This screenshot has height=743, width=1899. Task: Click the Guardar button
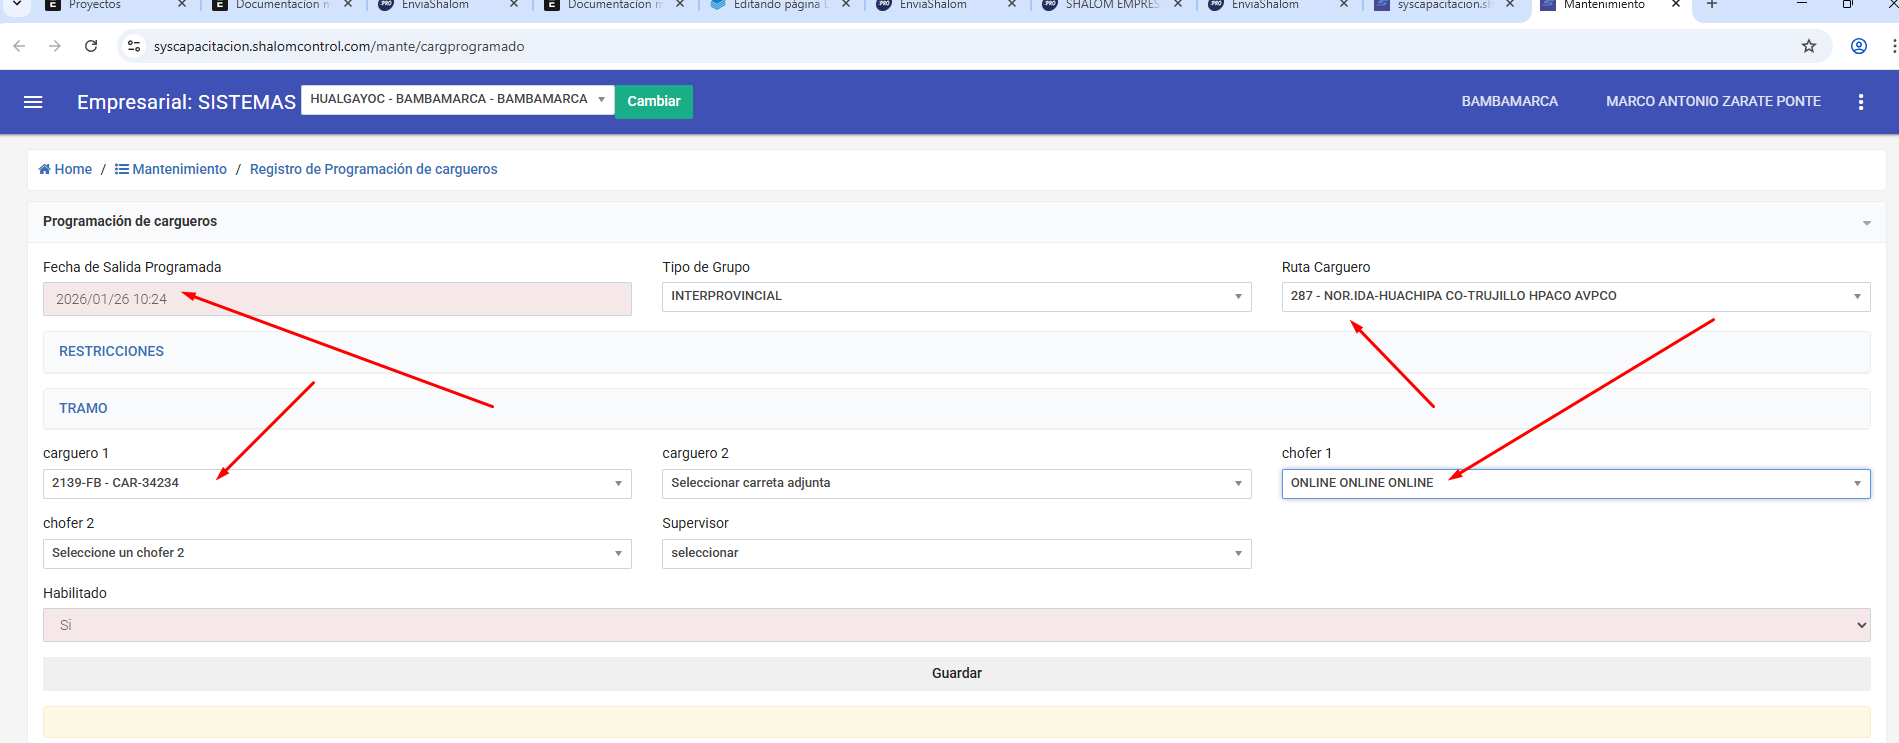coord(955,673)
